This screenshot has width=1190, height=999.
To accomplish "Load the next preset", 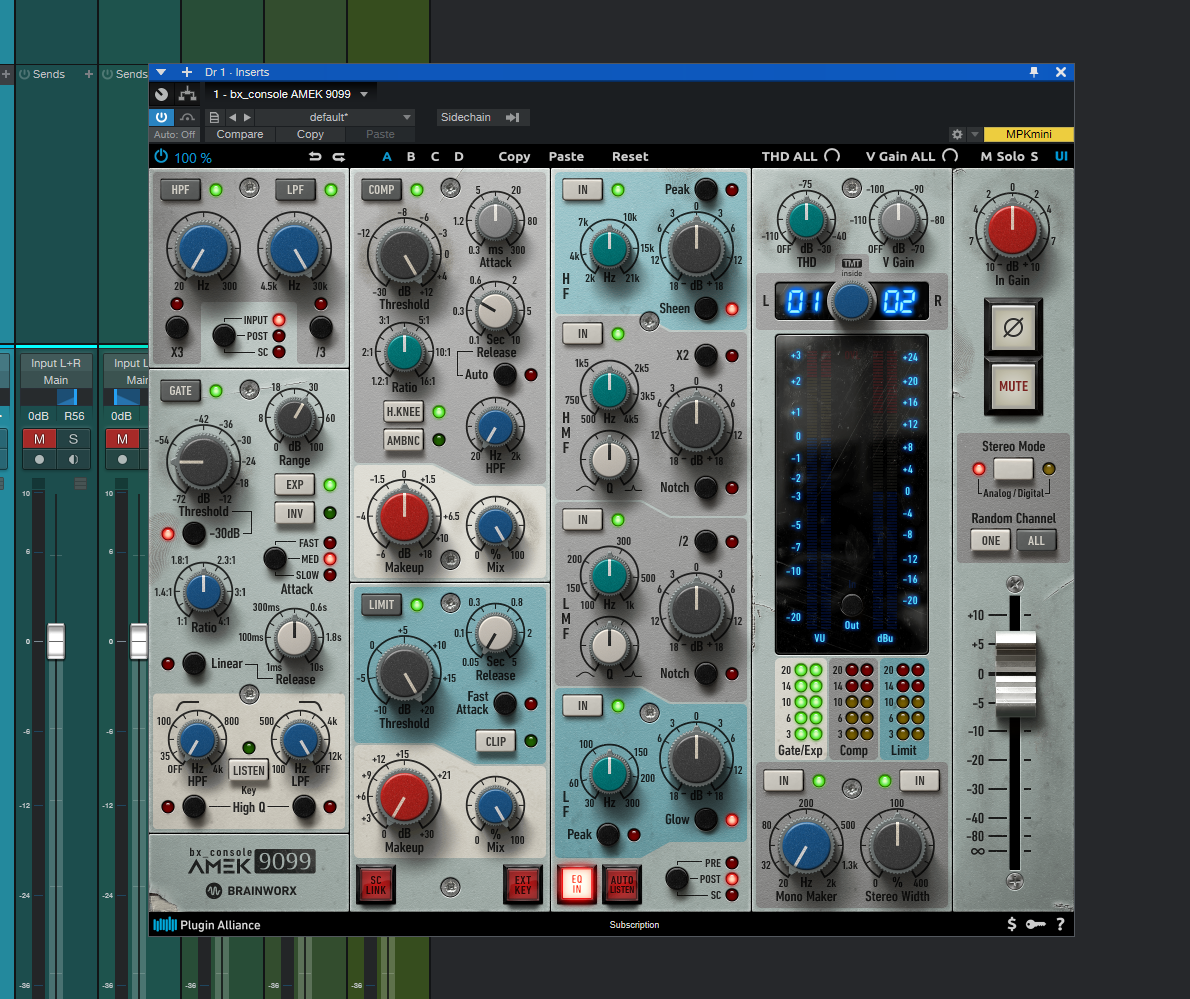I will tap(247, 118).
